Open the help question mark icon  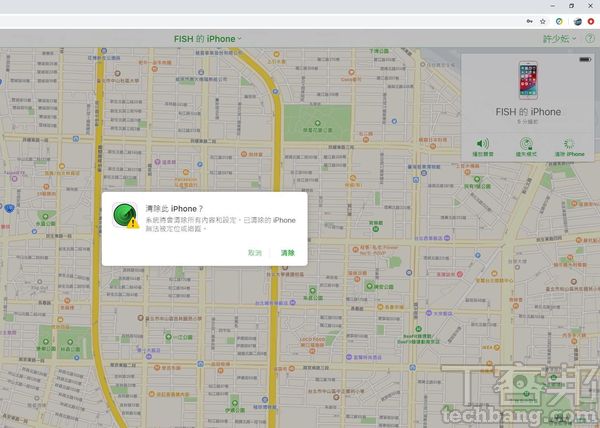[x=590, y=39]
